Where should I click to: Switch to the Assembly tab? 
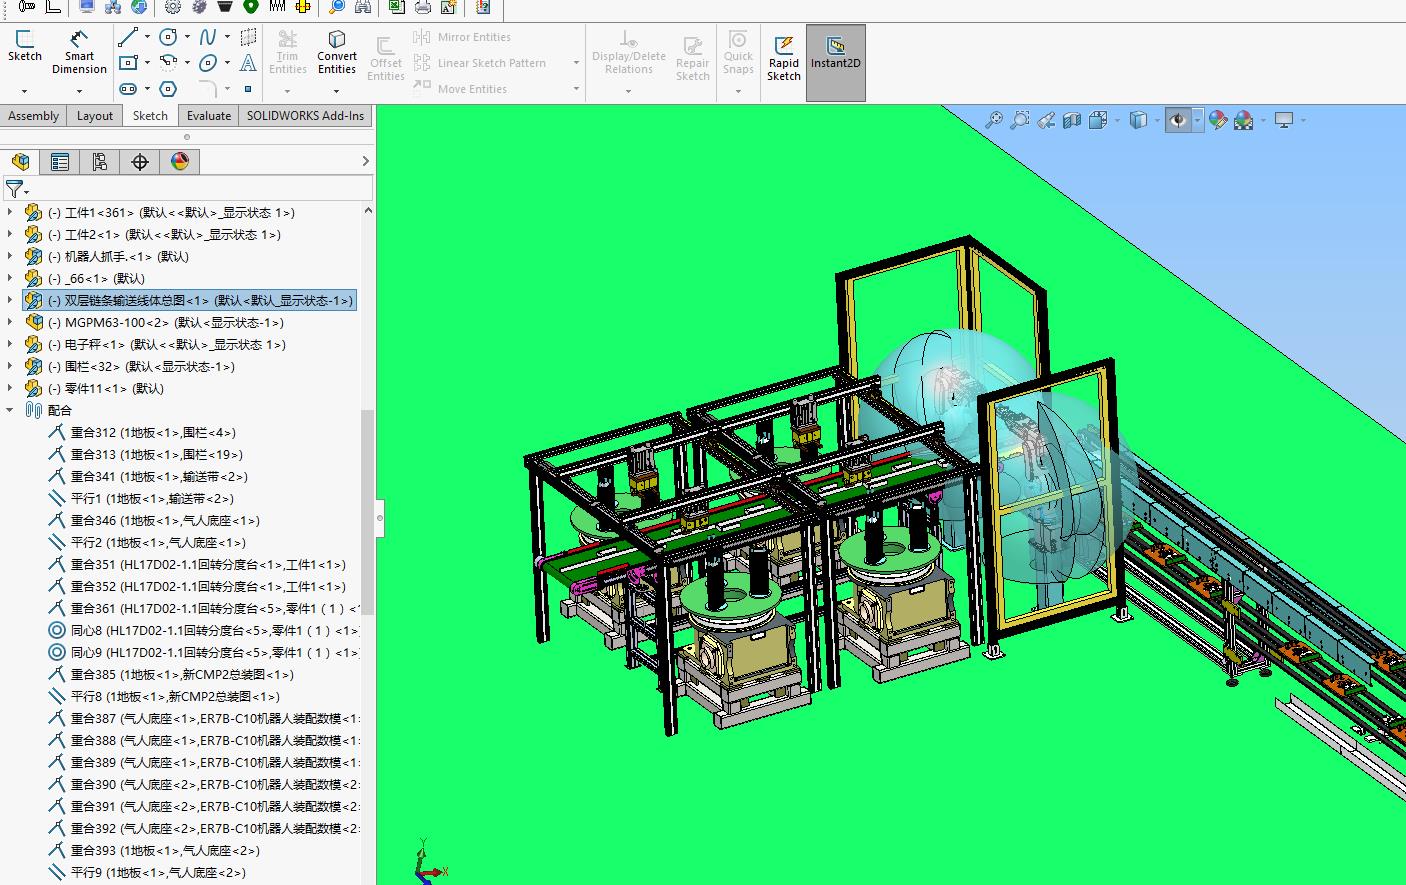point(34,116)
